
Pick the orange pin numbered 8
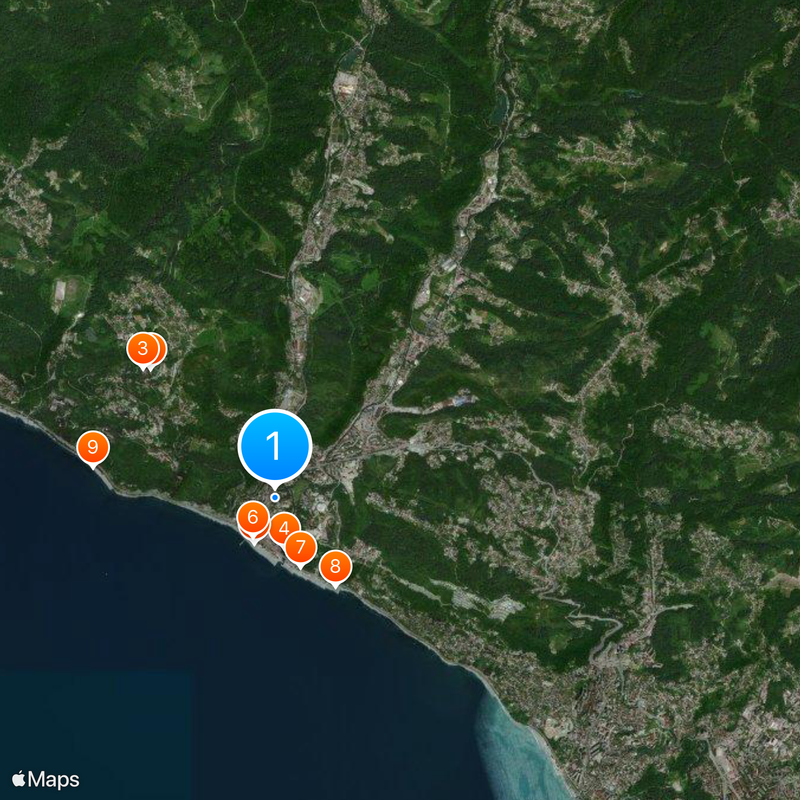pyautogui.click(x=335, y=567)
